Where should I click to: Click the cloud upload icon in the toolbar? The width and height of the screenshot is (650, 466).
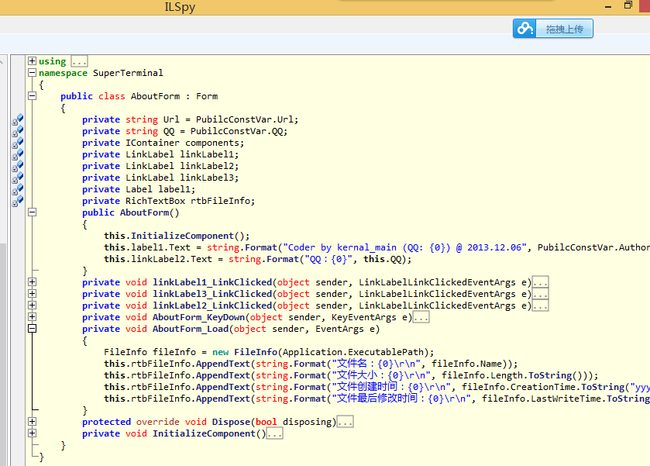[x=524, y=29]
